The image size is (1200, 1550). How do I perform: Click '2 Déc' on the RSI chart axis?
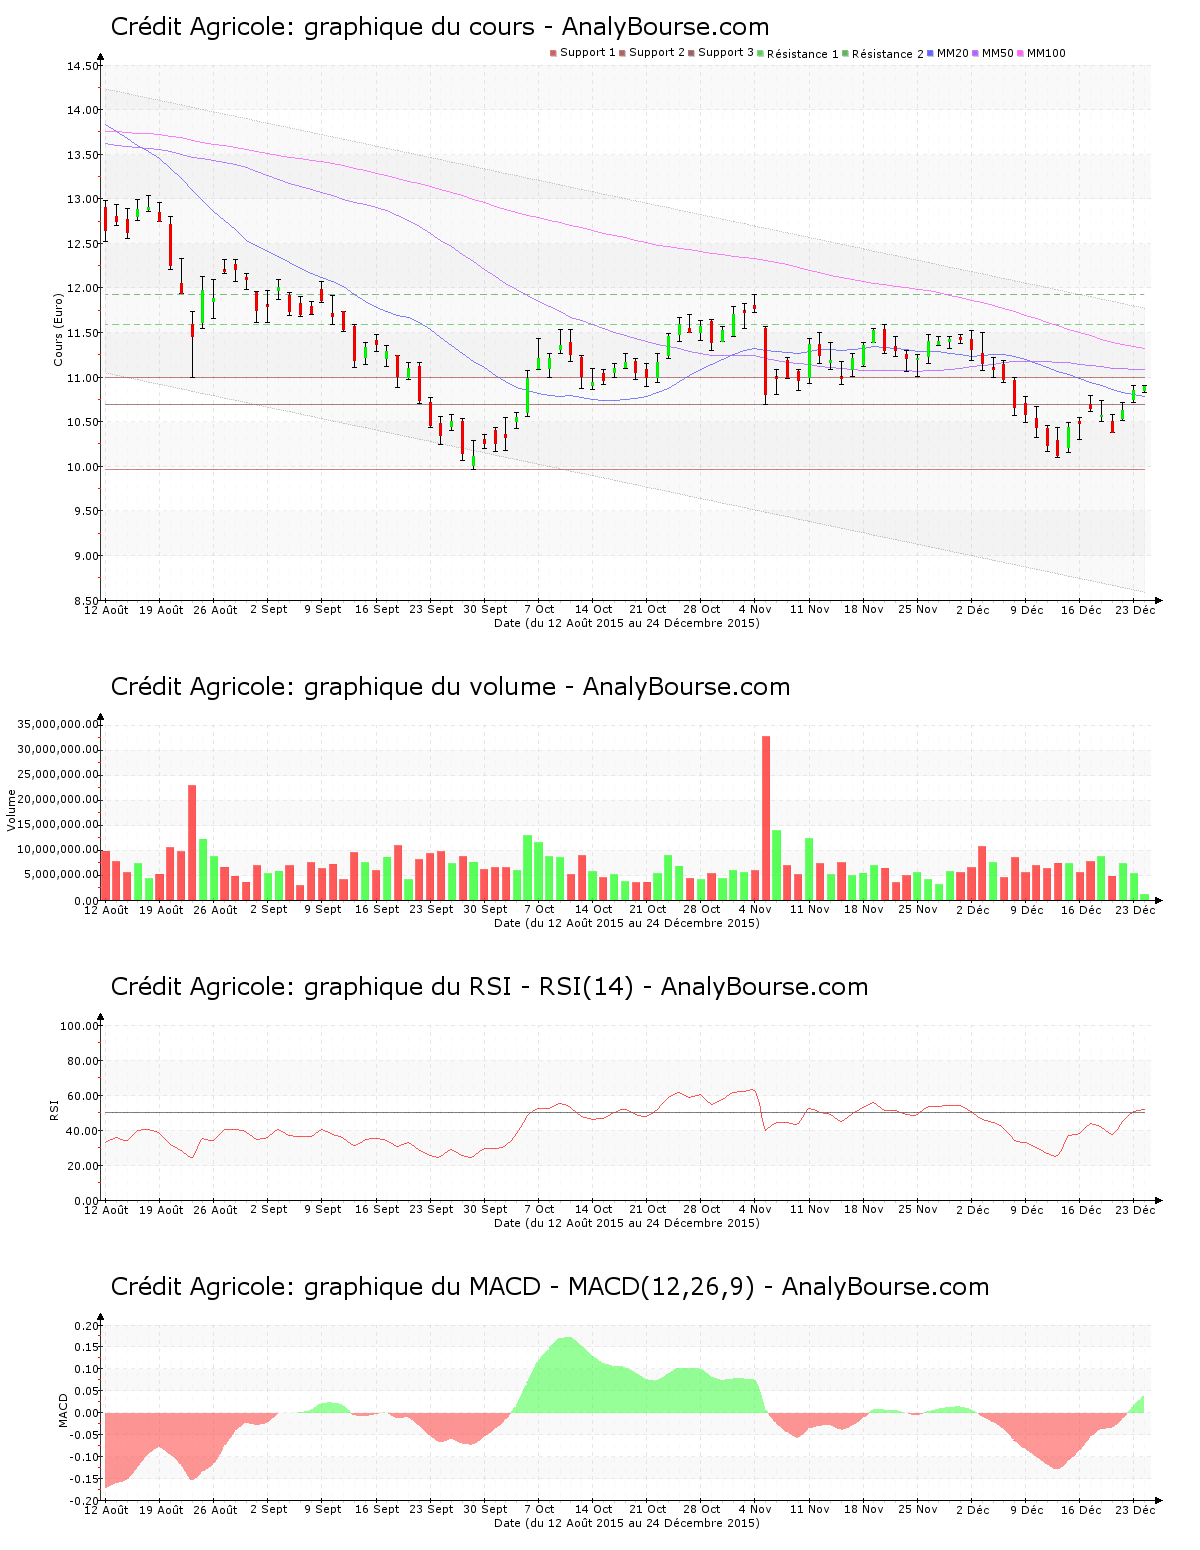coord(973,1210)
